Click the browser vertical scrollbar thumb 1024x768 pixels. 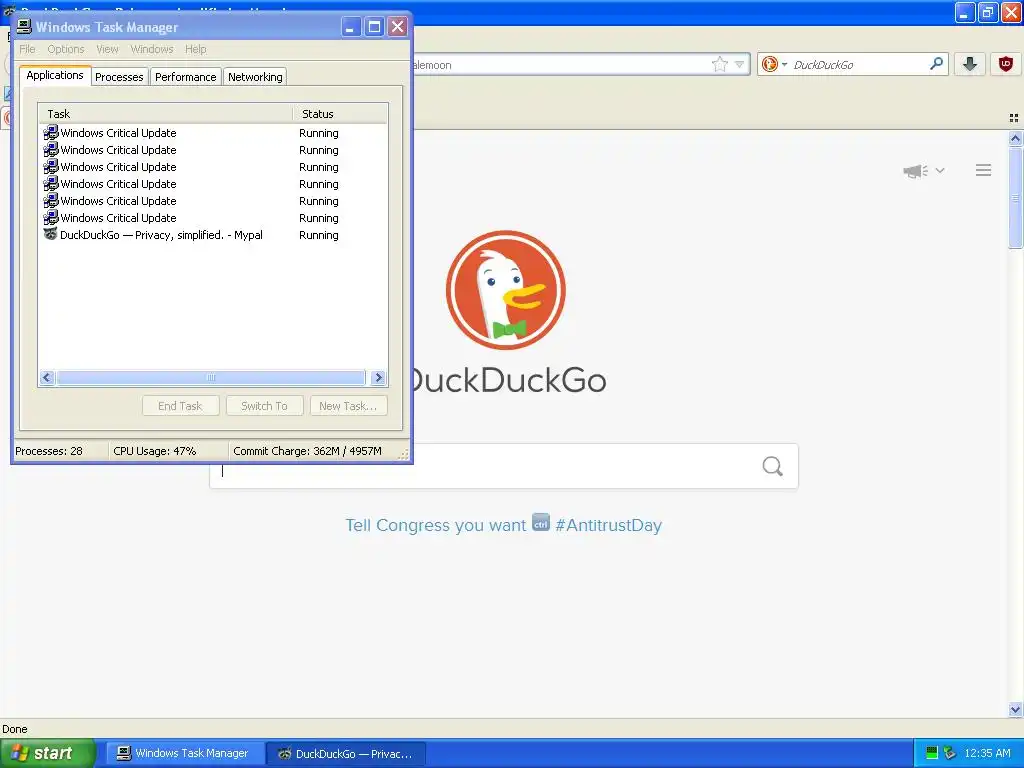pyautogui.click(x=1015, y=198)
